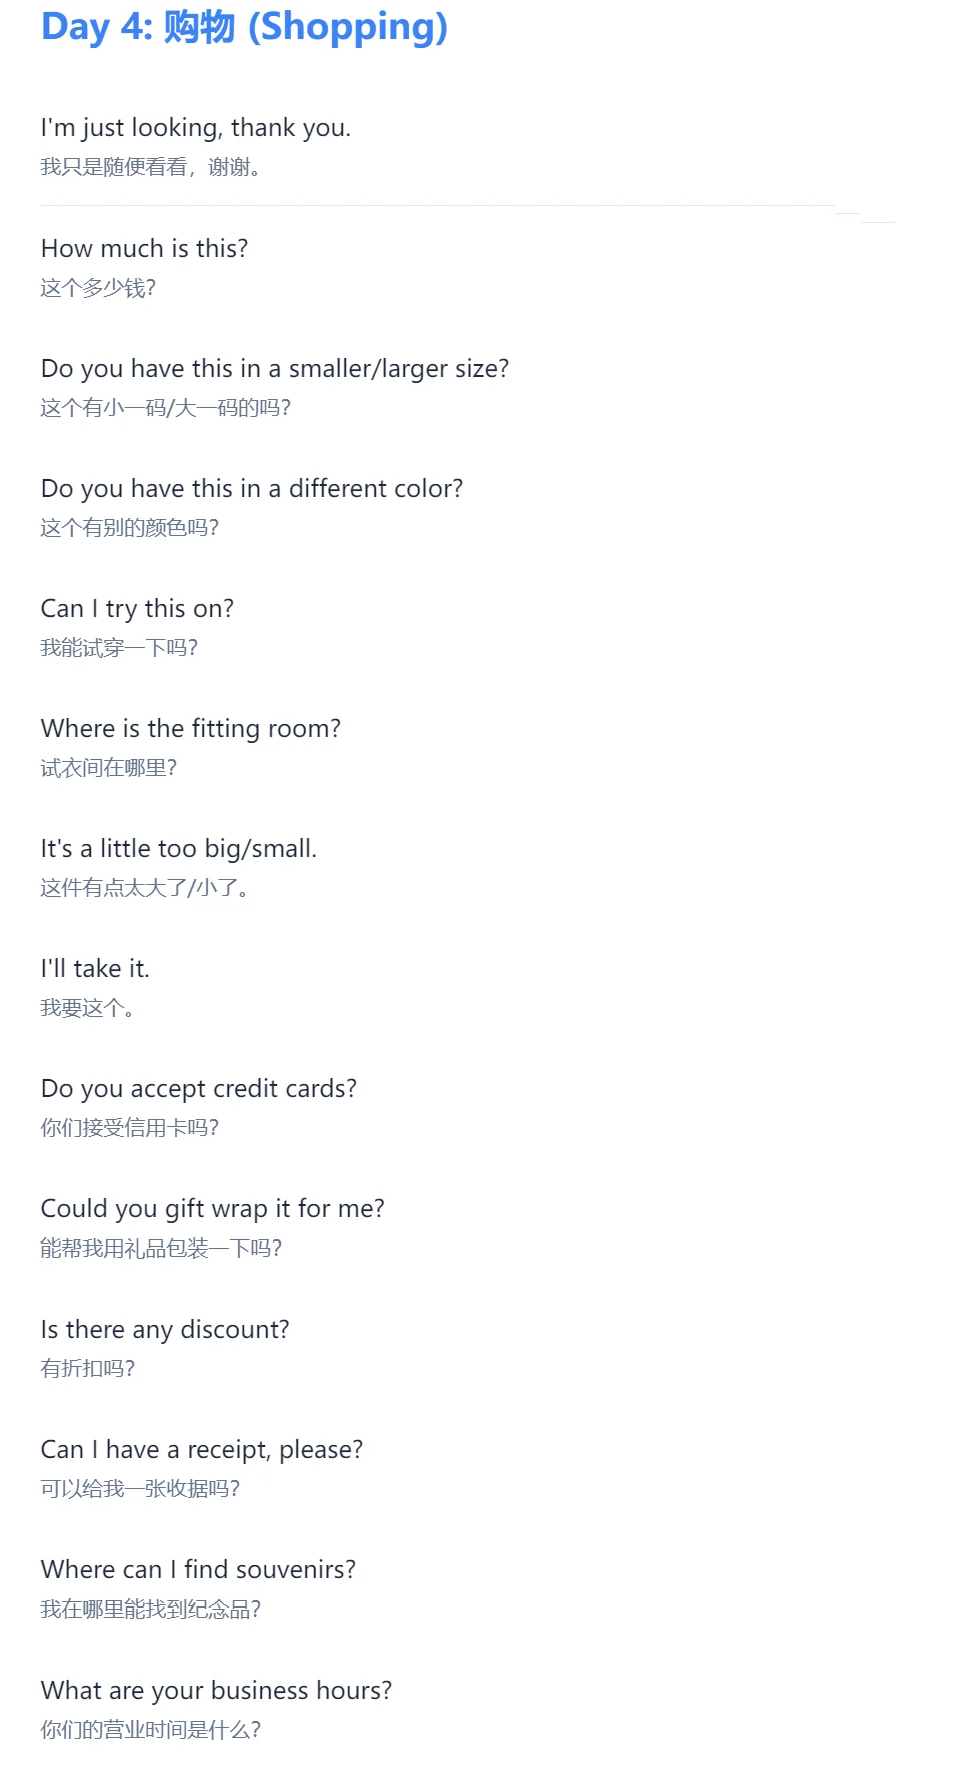Click the phrase 'Is there any discount?'

pos(165,1329)
